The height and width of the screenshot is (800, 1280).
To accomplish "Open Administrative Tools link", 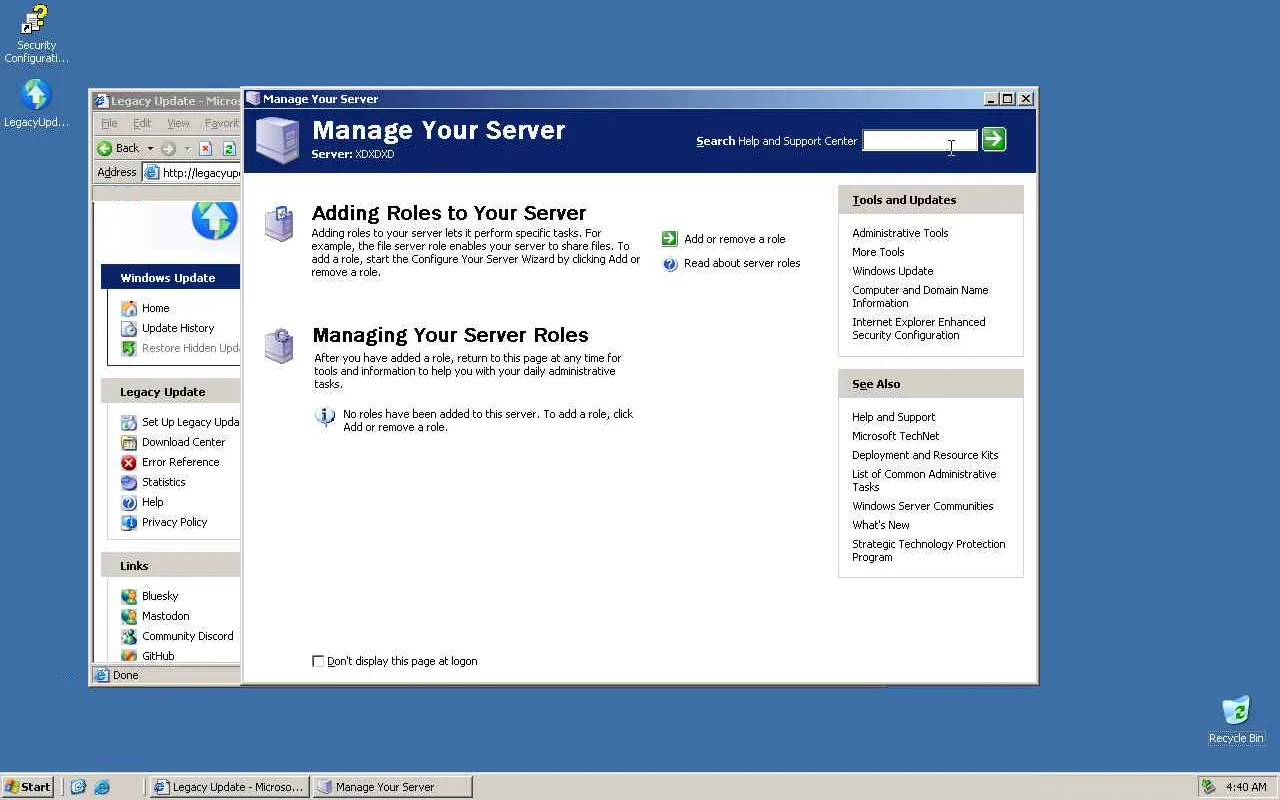I will (900, 233).
